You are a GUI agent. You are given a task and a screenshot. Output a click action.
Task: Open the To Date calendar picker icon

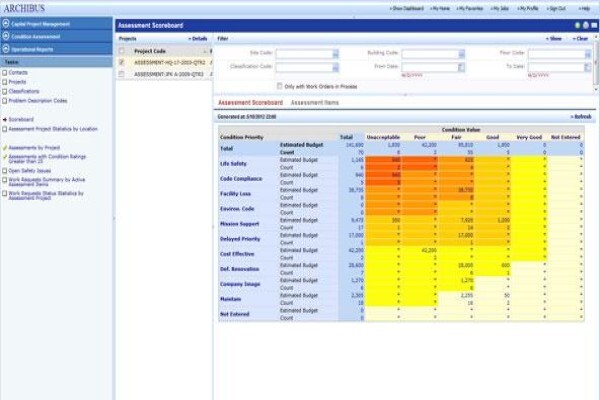coord(587,67)
